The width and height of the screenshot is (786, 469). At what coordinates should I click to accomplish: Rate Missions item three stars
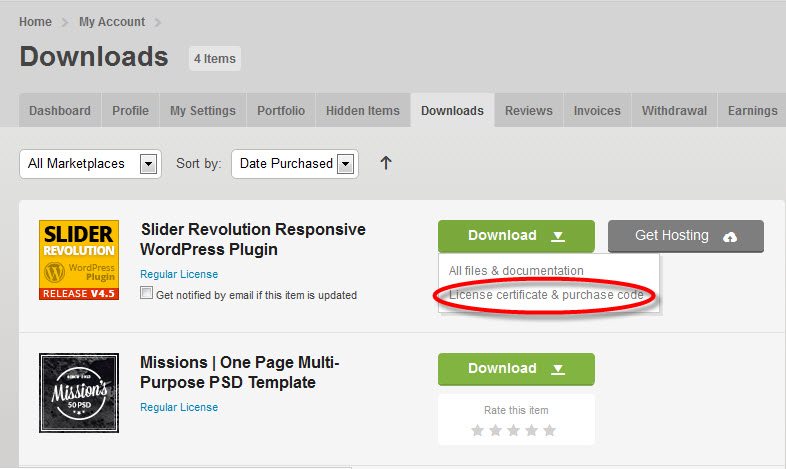(x=513, y=430)
